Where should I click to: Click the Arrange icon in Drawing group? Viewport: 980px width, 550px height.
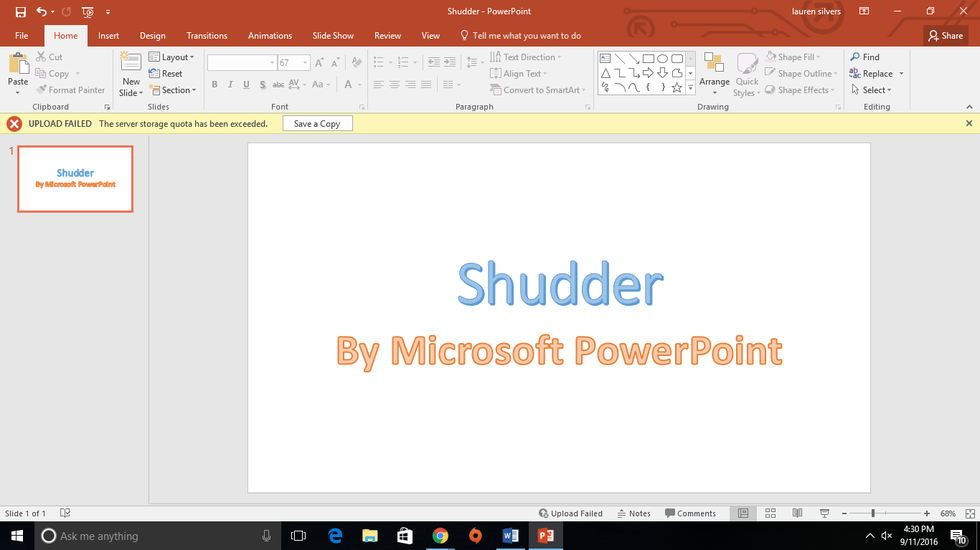[714, 66]
